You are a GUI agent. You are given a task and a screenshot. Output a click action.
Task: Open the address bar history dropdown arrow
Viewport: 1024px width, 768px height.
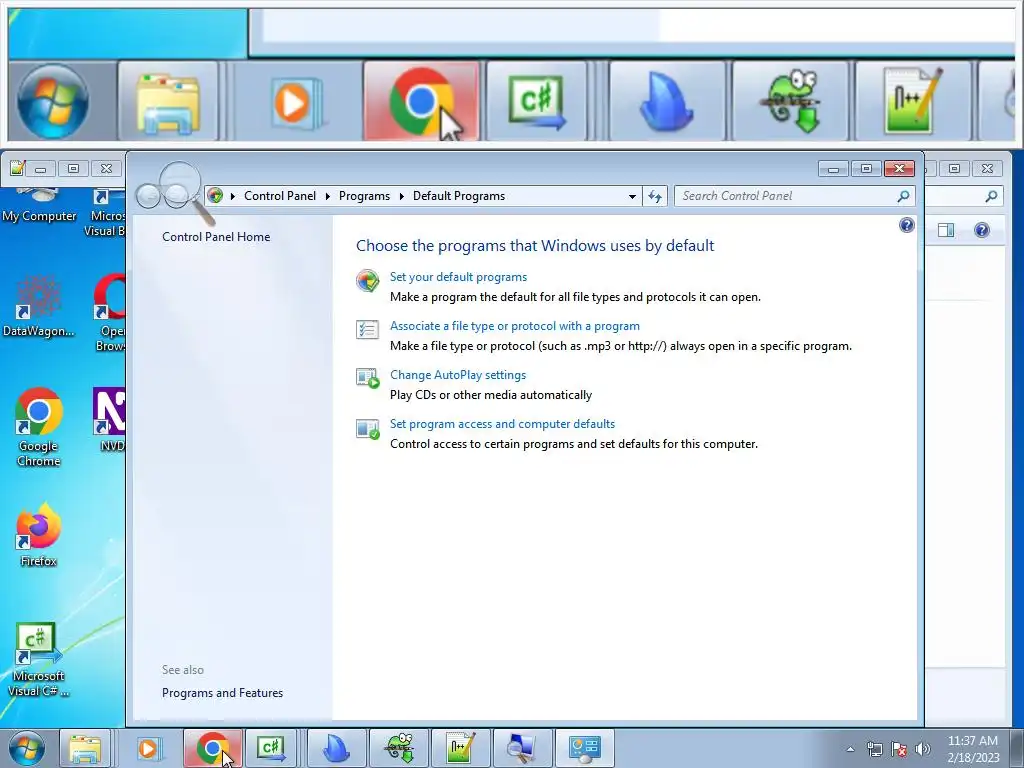[632, 196]
